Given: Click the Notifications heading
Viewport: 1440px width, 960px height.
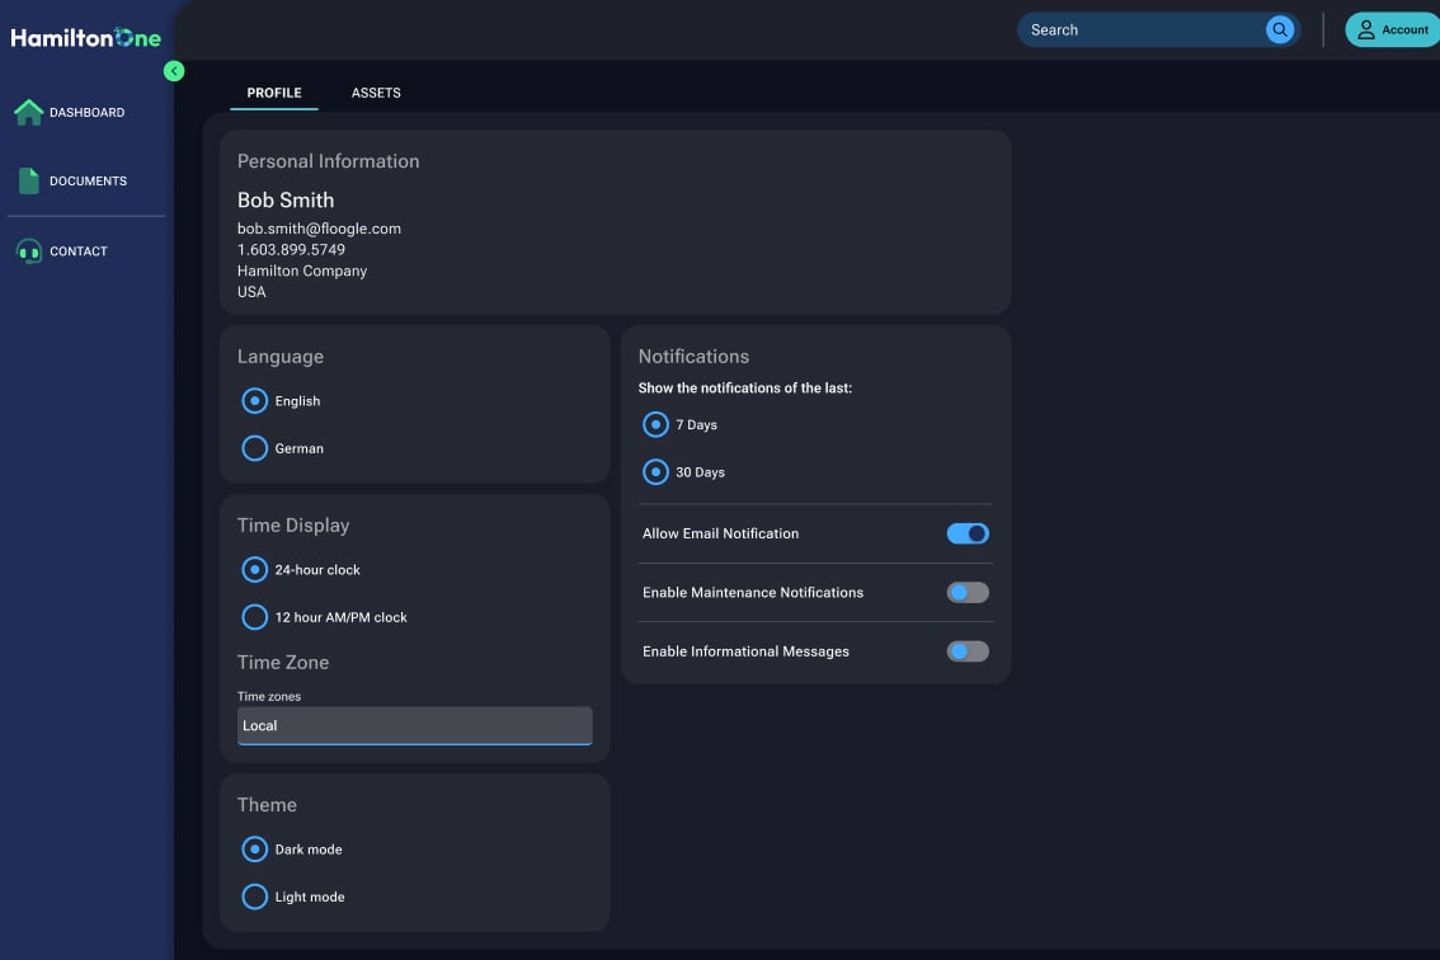Looking at the screenshot, I should click(694, 357).
